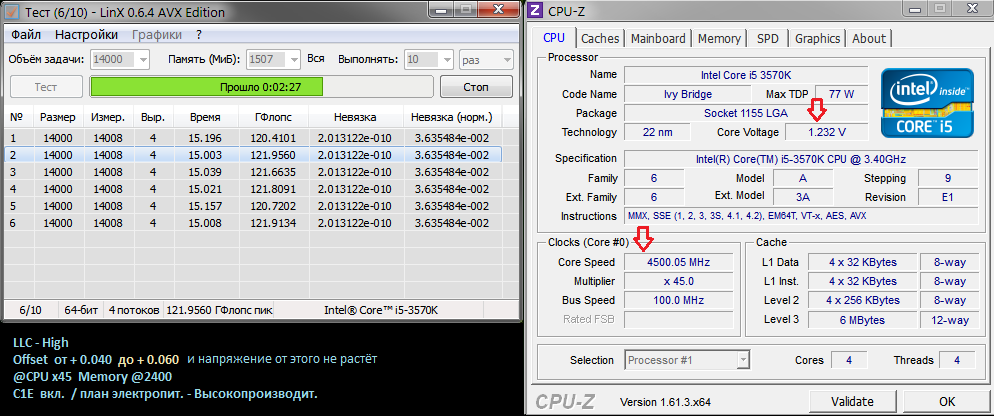Click the 4 потоков status bar cell
Image resolution: width=994 pixels, height=416 pixels.
point(134,310)
